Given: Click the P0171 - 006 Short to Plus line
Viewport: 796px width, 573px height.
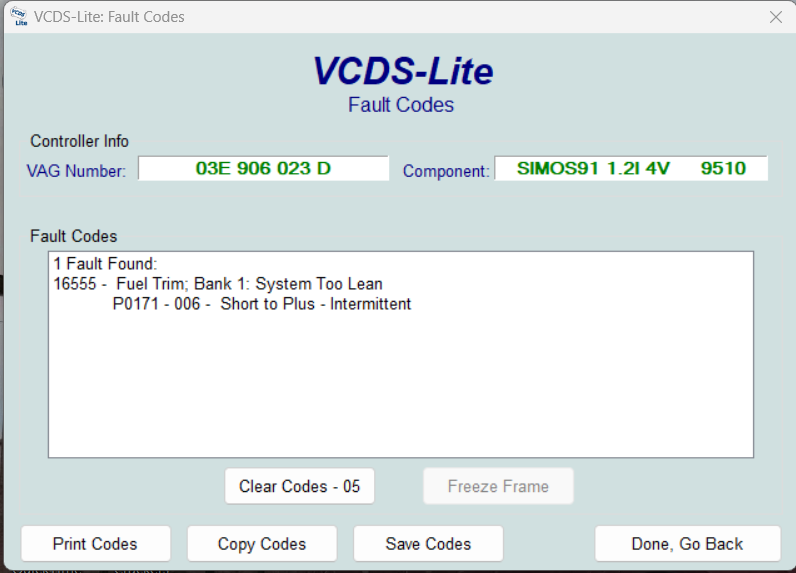Looking at the screenshot, I should 261,304.
